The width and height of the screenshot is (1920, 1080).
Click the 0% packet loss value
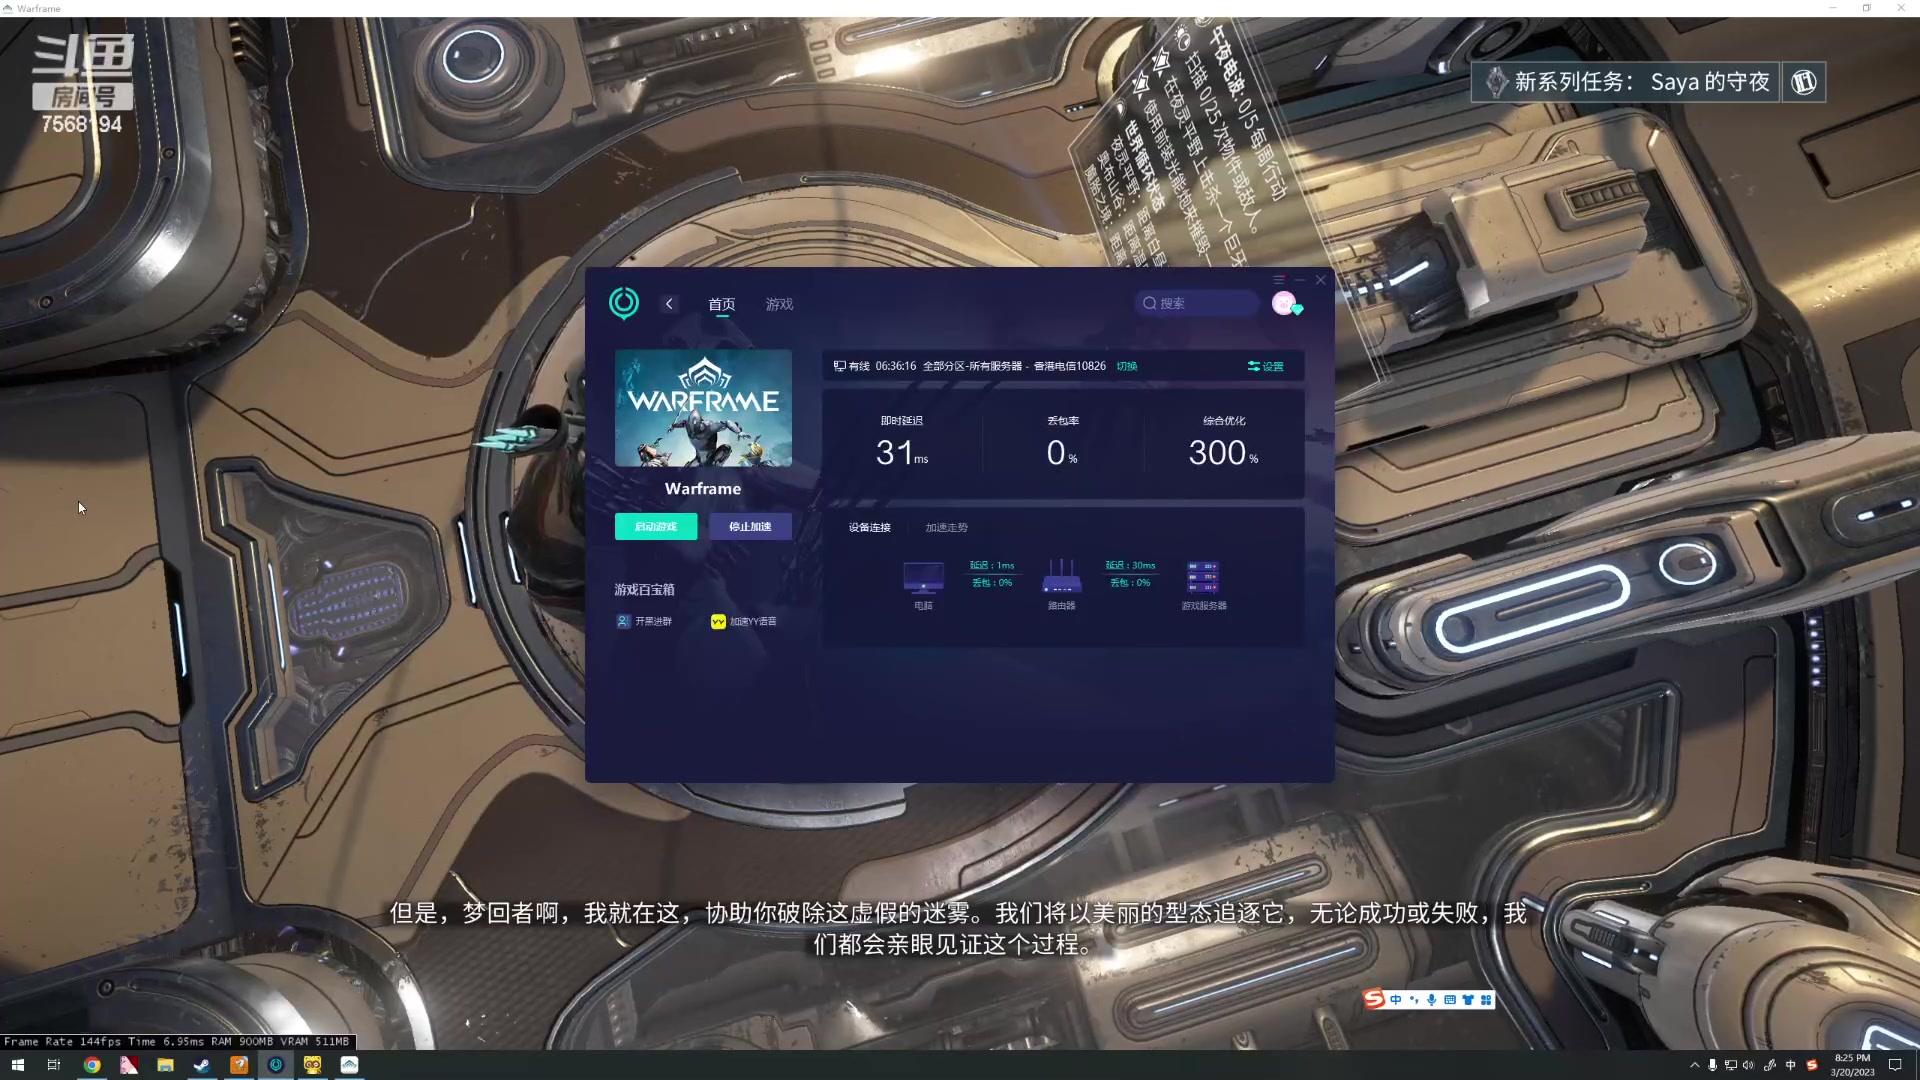tap(1062, 453)
